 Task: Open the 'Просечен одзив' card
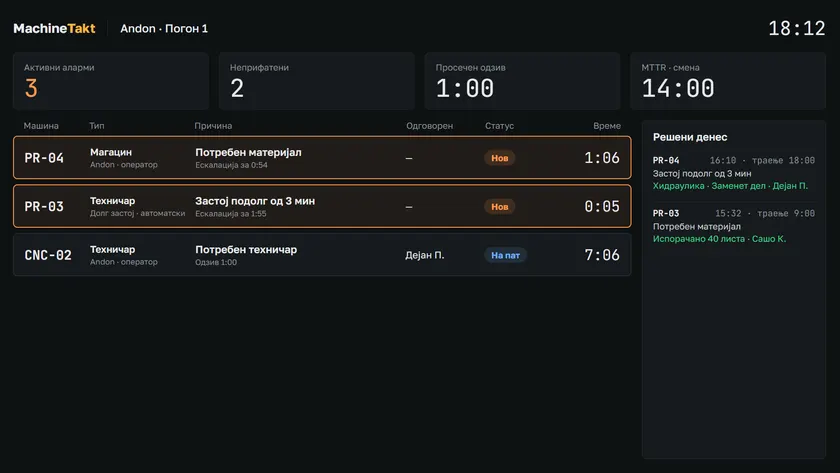(x=522, y=81)
